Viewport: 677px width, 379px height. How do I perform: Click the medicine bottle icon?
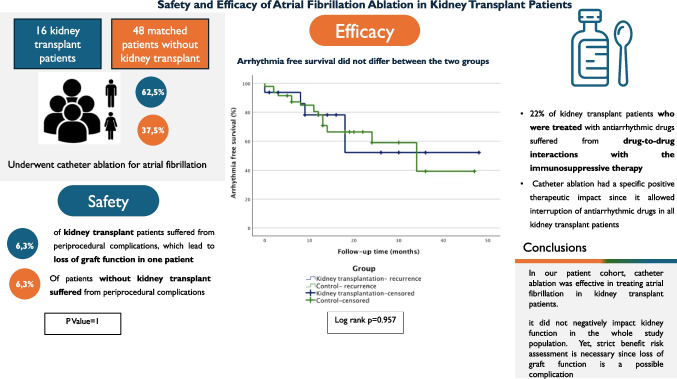click(590, 48)
